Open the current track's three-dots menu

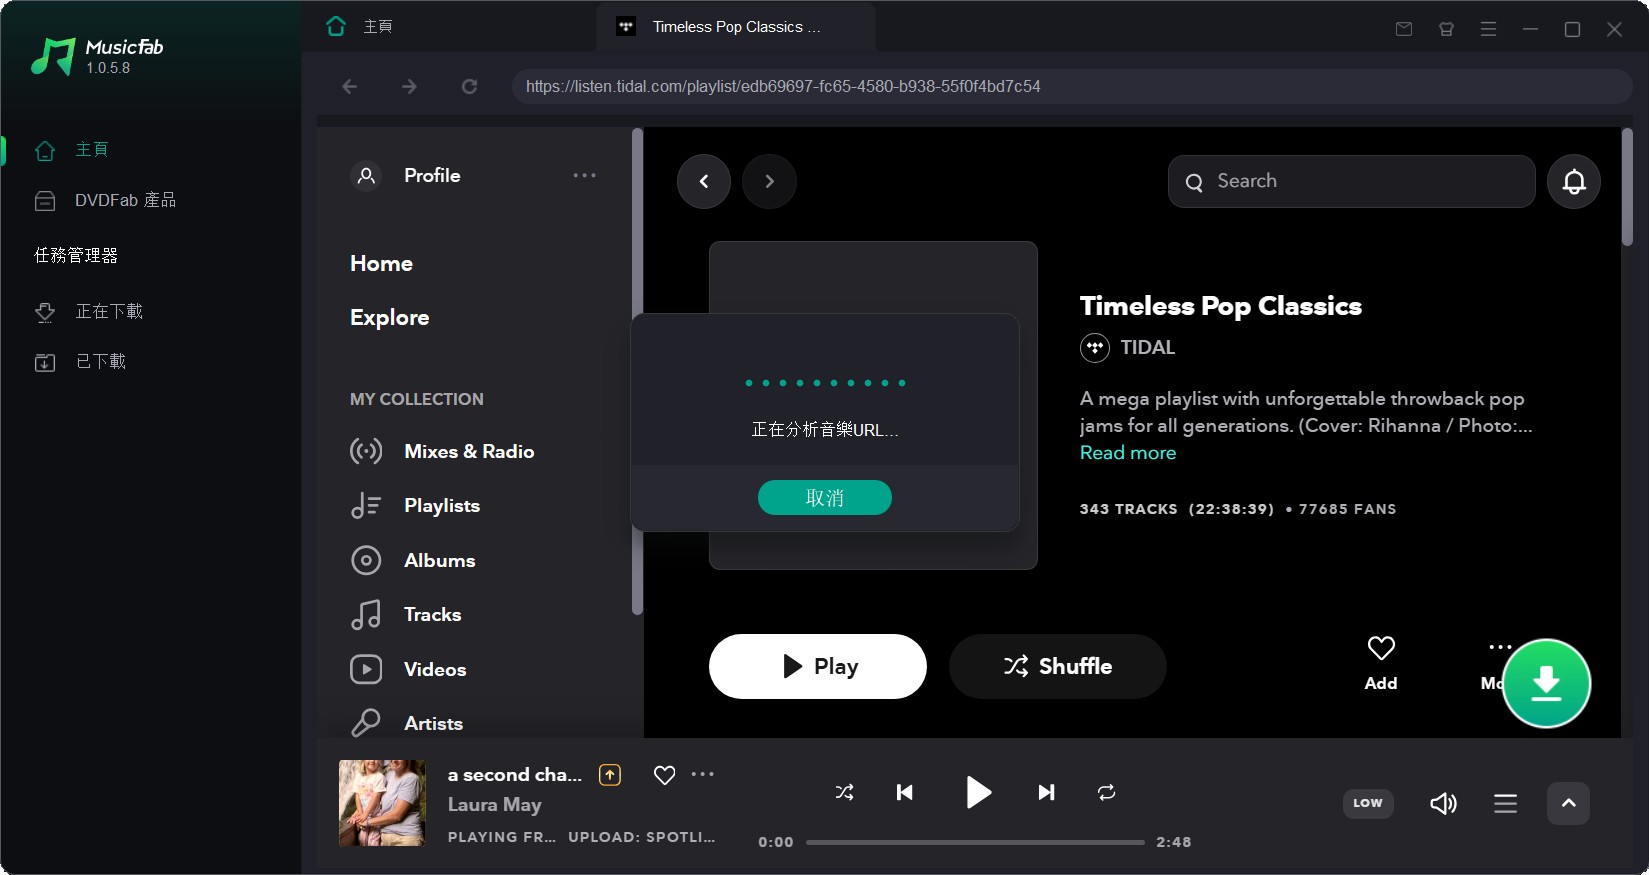tap(703, 774)
